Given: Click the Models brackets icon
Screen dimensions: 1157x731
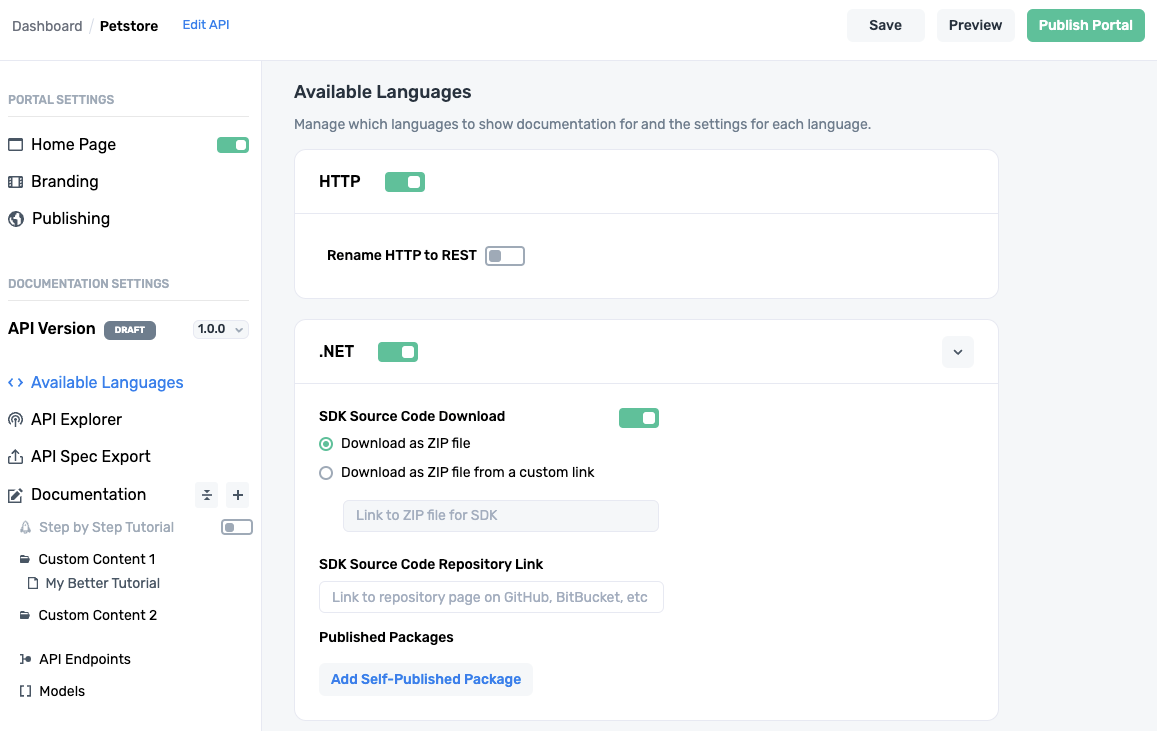Looking at the screenshot, I should click(25, 691).
